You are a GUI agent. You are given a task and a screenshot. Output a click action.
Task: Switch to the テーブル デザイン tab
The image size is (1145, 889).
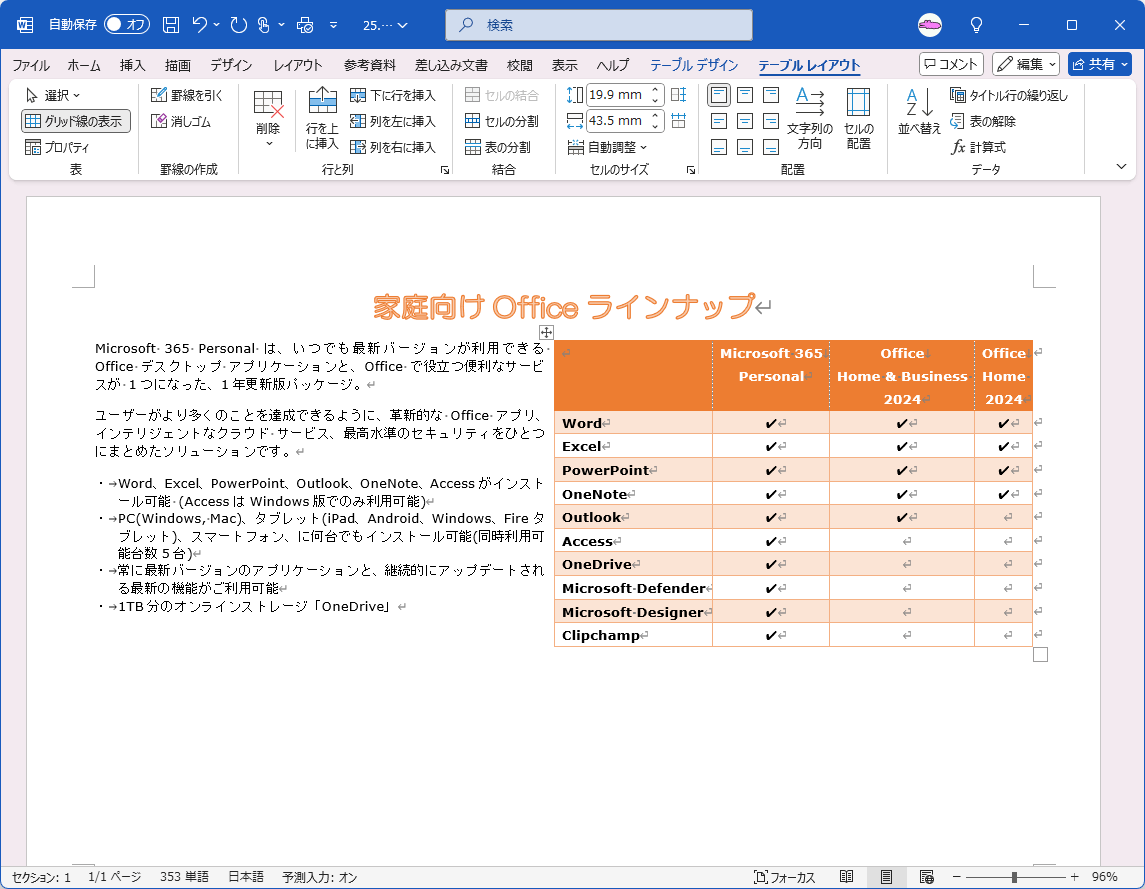[x=694, y=65]
